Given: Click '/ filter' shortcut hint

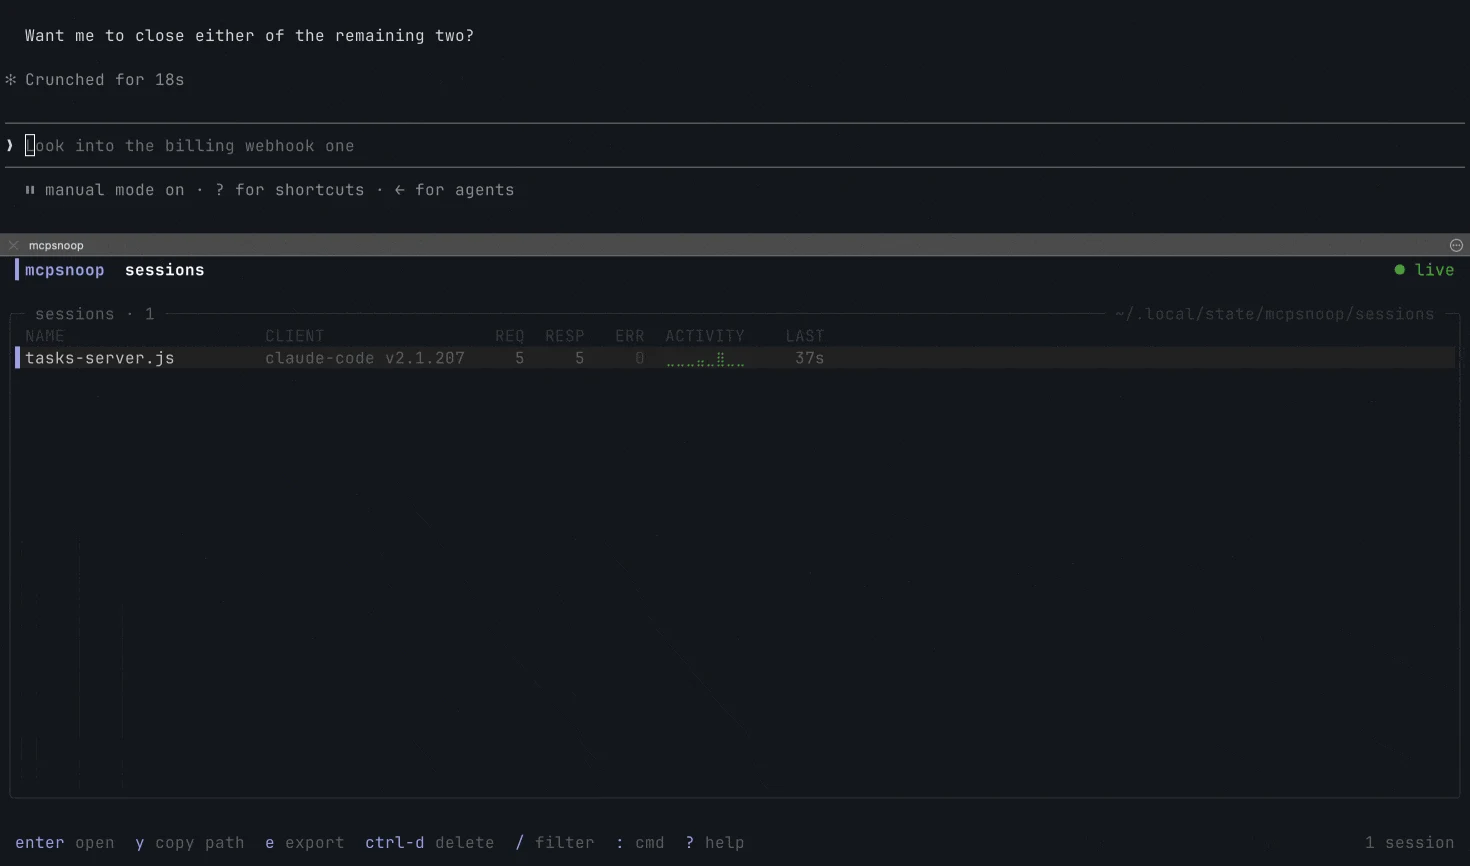Looking at the screenshot, I should [x=555, y=843].
